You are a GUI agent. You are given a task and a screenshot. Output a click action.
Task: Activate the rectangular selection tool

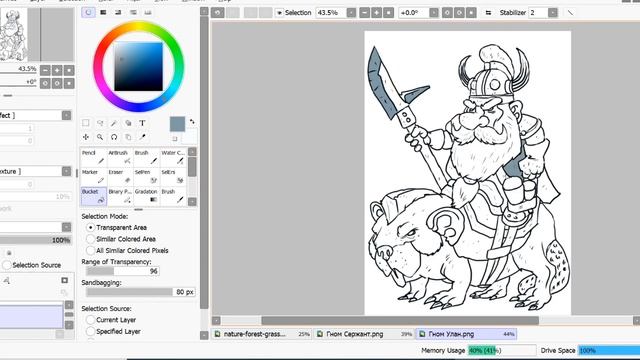(x=86, y=123)
